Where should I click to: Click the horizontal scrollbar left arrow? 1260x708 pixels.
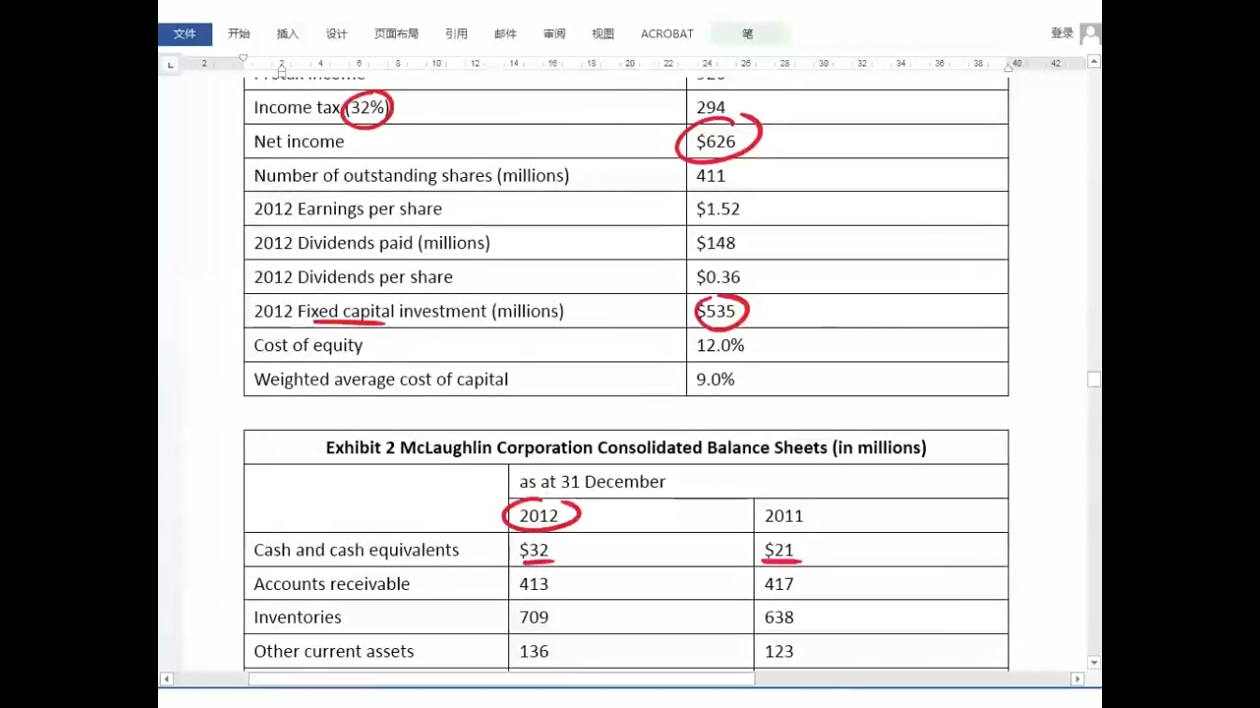click(166, 679)
